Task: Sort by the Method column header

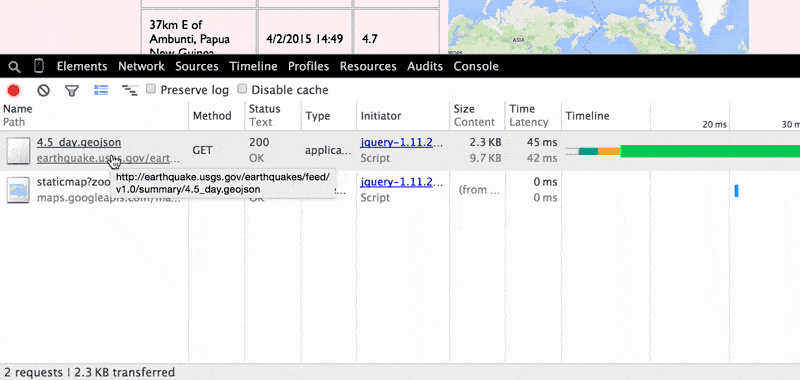Action: coord(217,115)
